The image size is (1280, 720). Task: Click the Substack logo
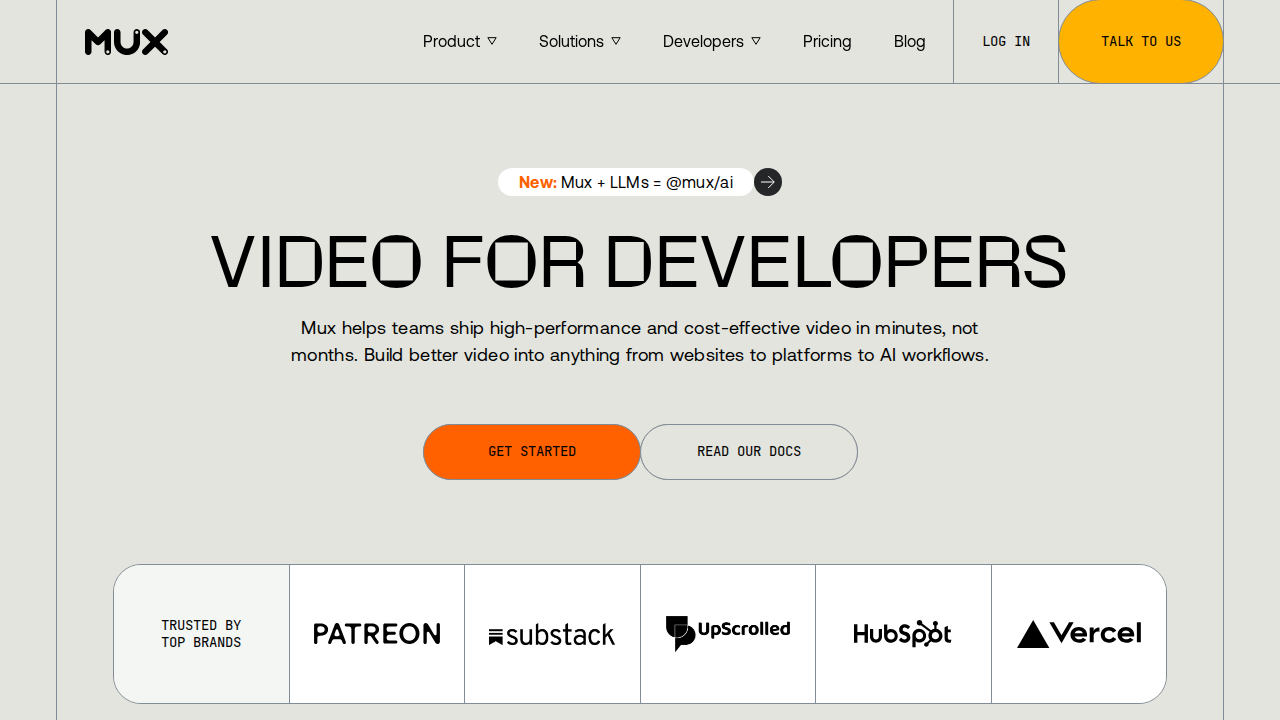click(552, 635)
